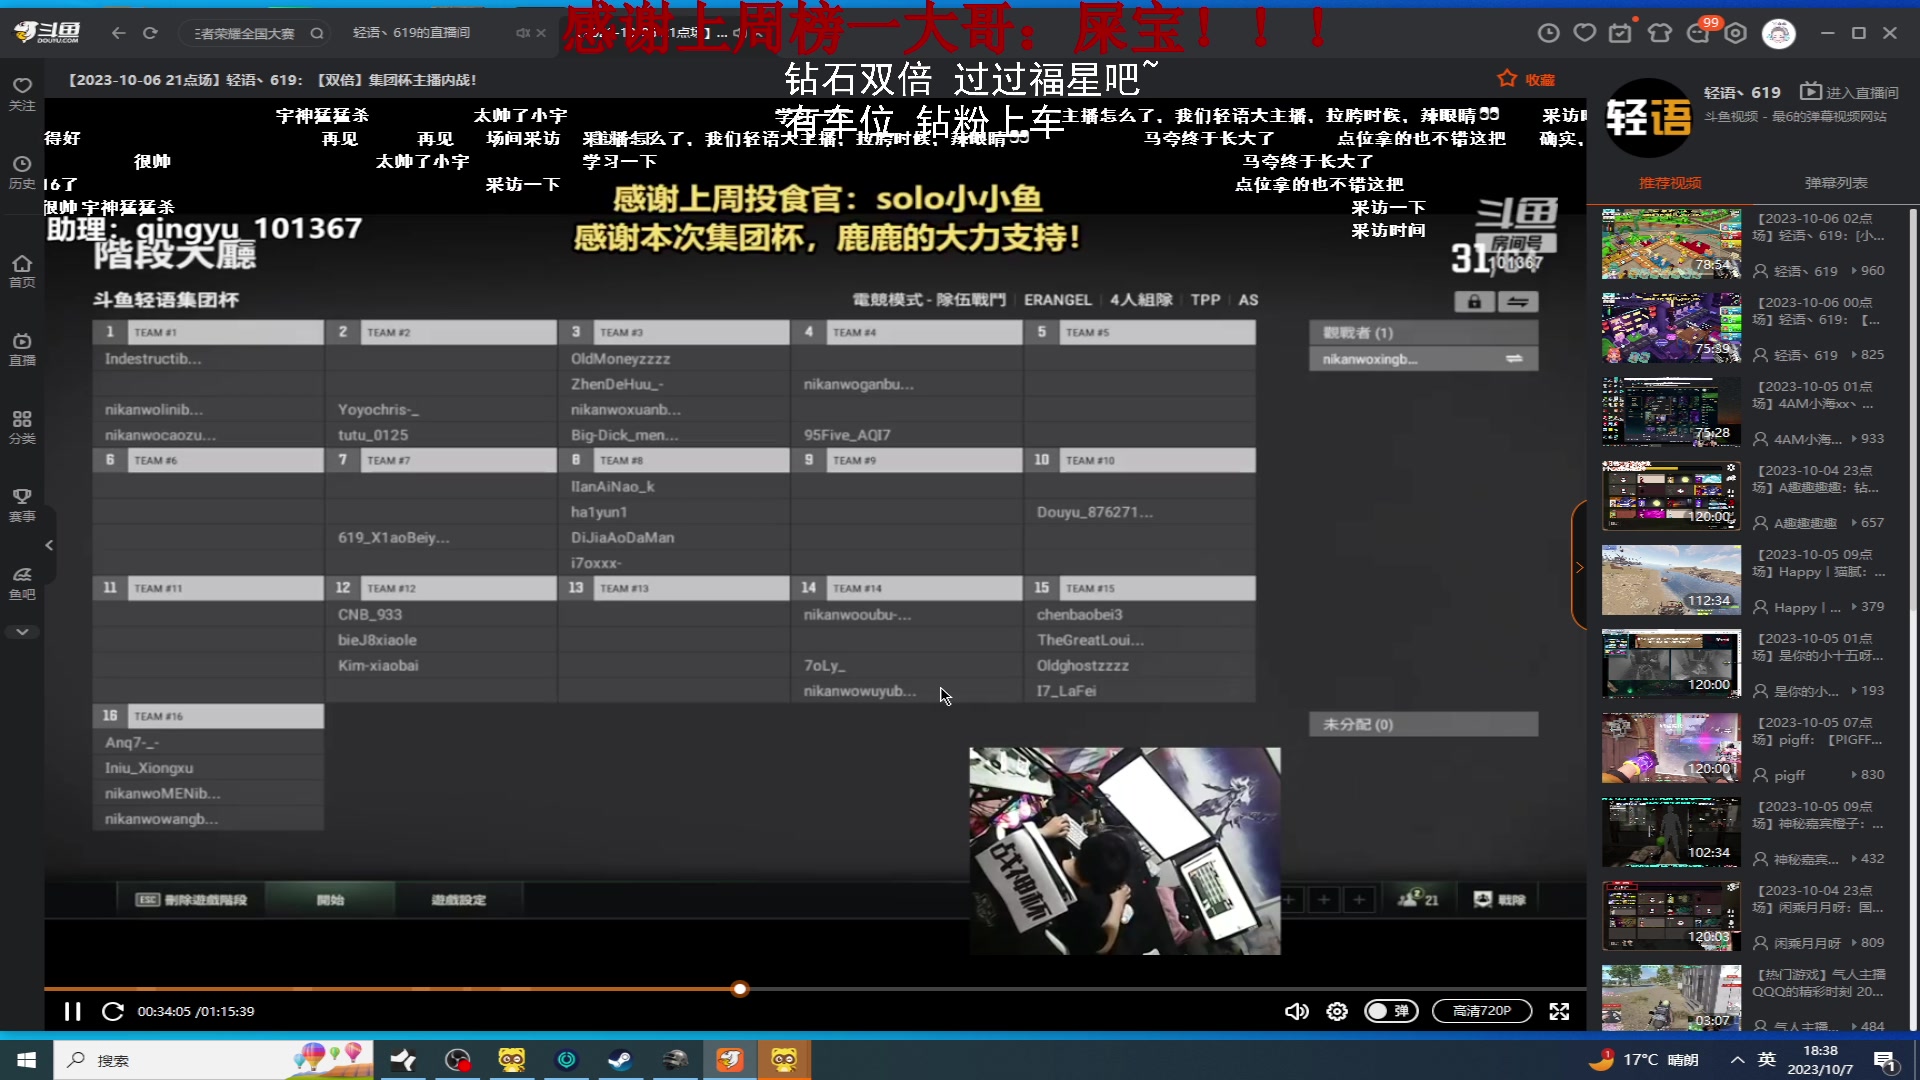Viewport: 1920px width, 1080px height.
Task: Click the Douyu logo at top left
Action: click(x=47, y=33)
